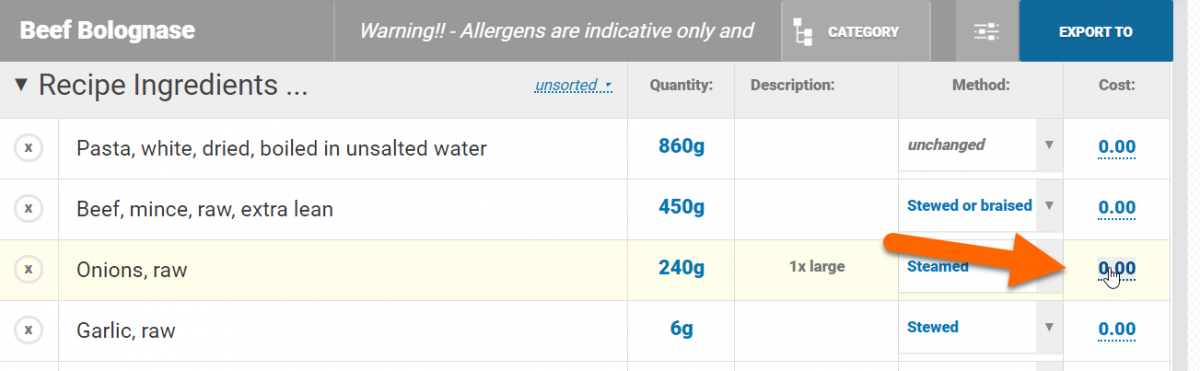
Task: Open method dropdown for Beef mince
Action: click(x=1049, y=206)
